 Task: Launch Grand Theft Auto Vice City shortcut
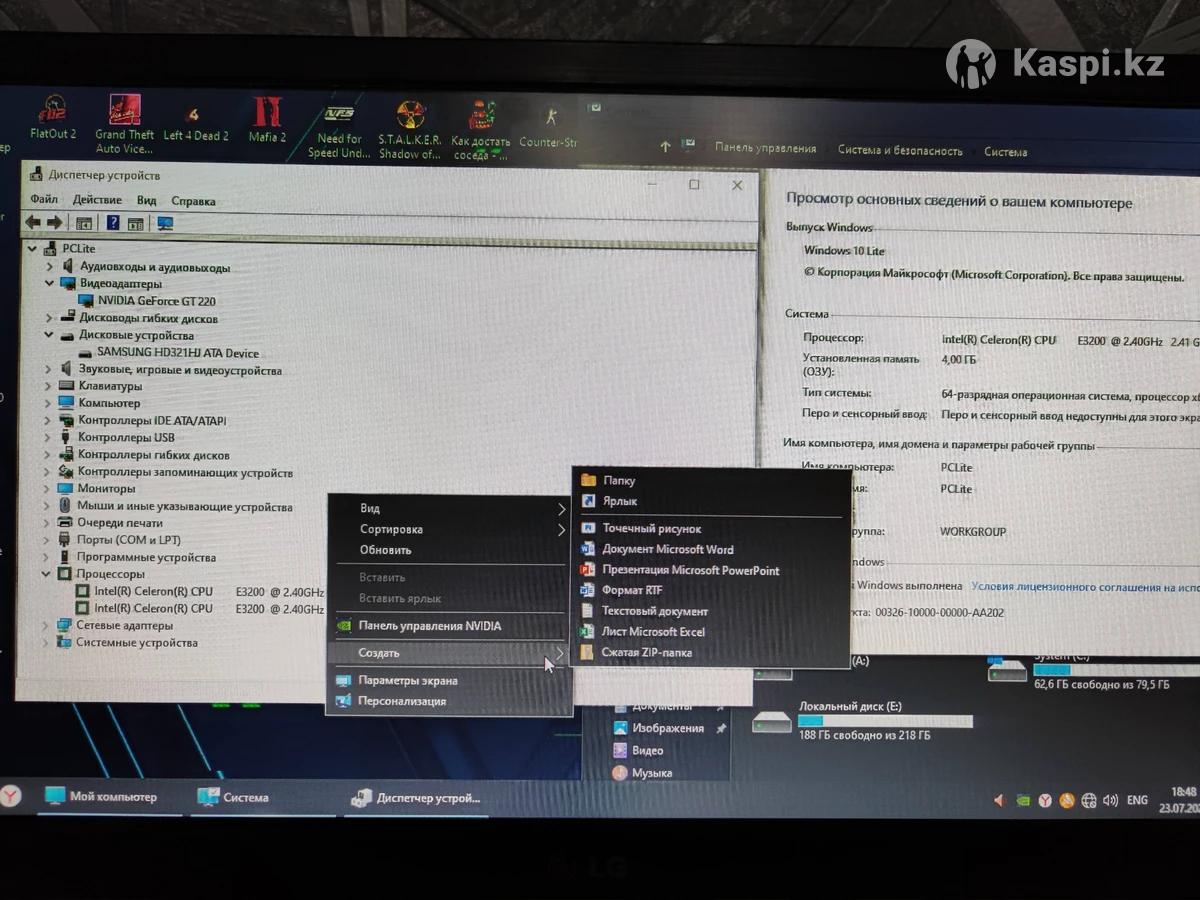(124, 124)
